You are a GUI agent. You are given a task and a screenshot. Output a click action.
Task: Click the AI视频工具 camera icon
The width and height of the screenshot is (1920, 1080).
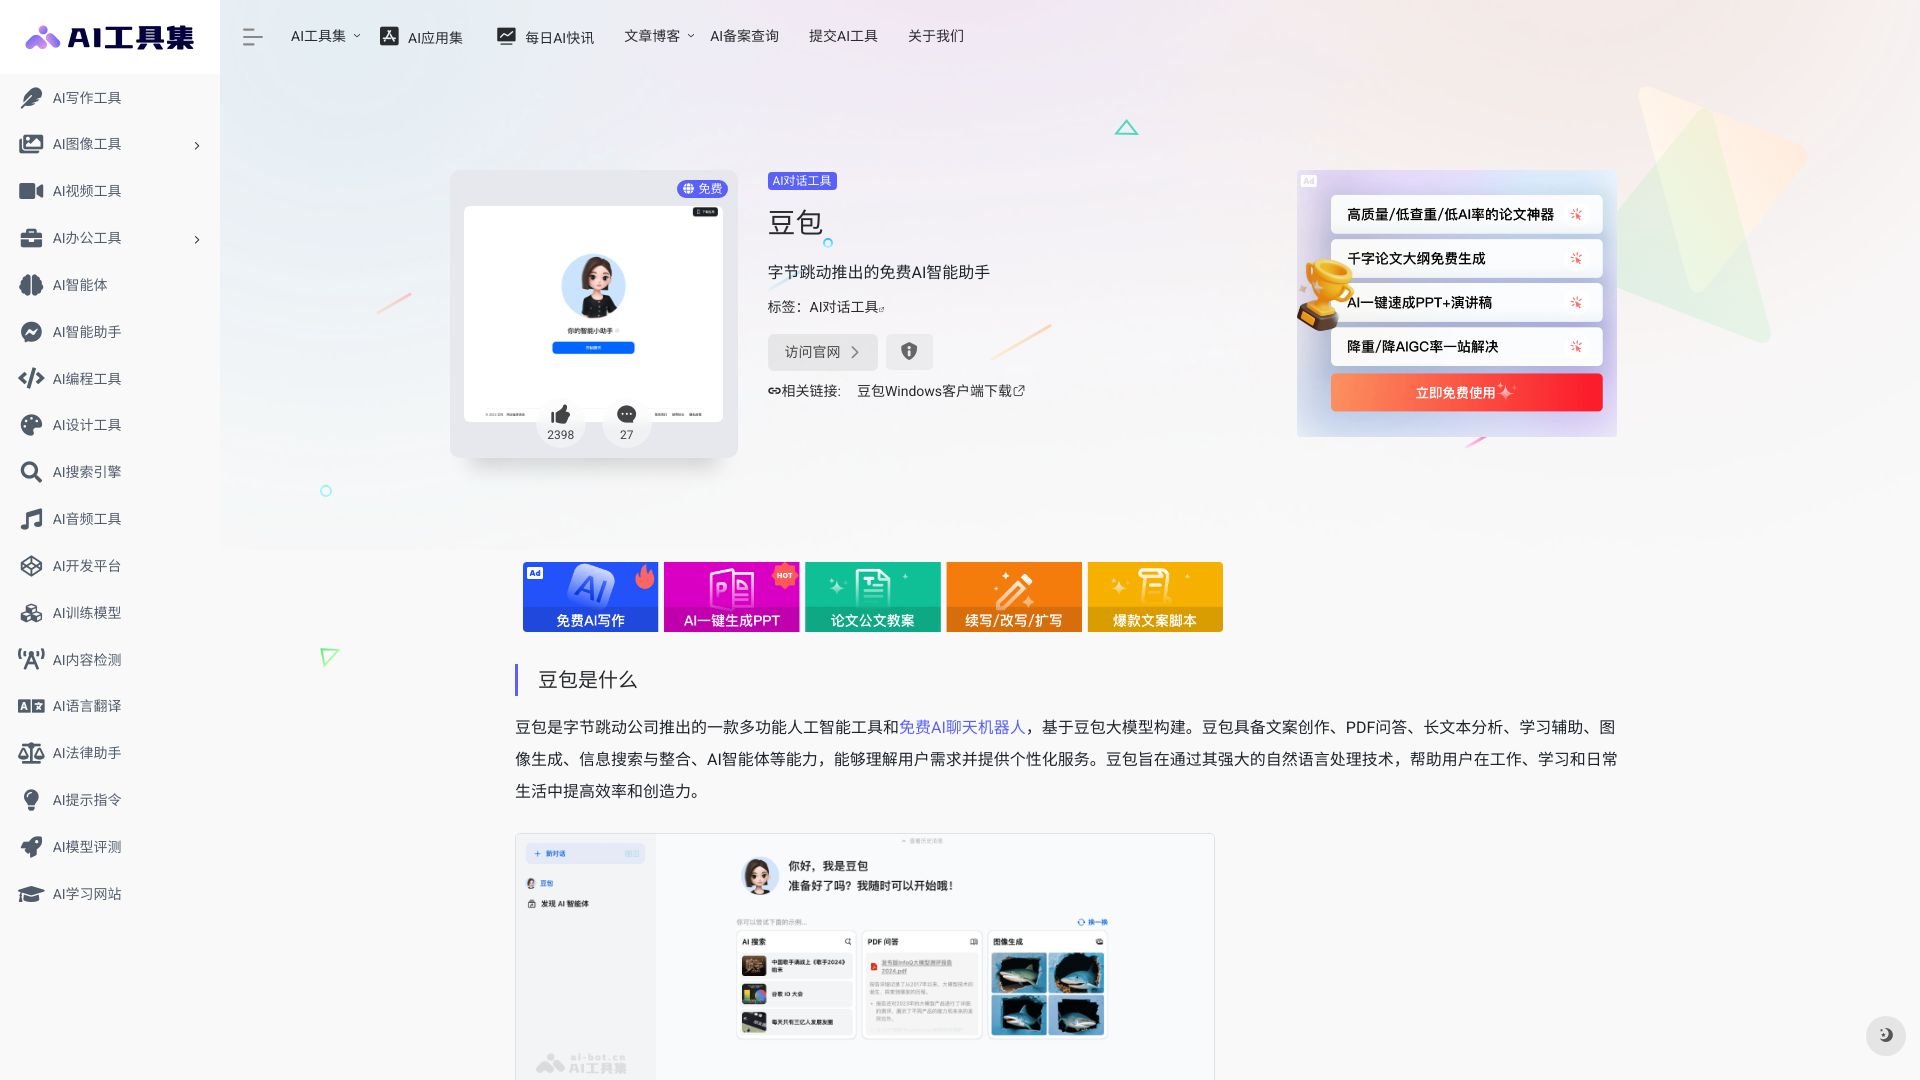tap(31, 191)
